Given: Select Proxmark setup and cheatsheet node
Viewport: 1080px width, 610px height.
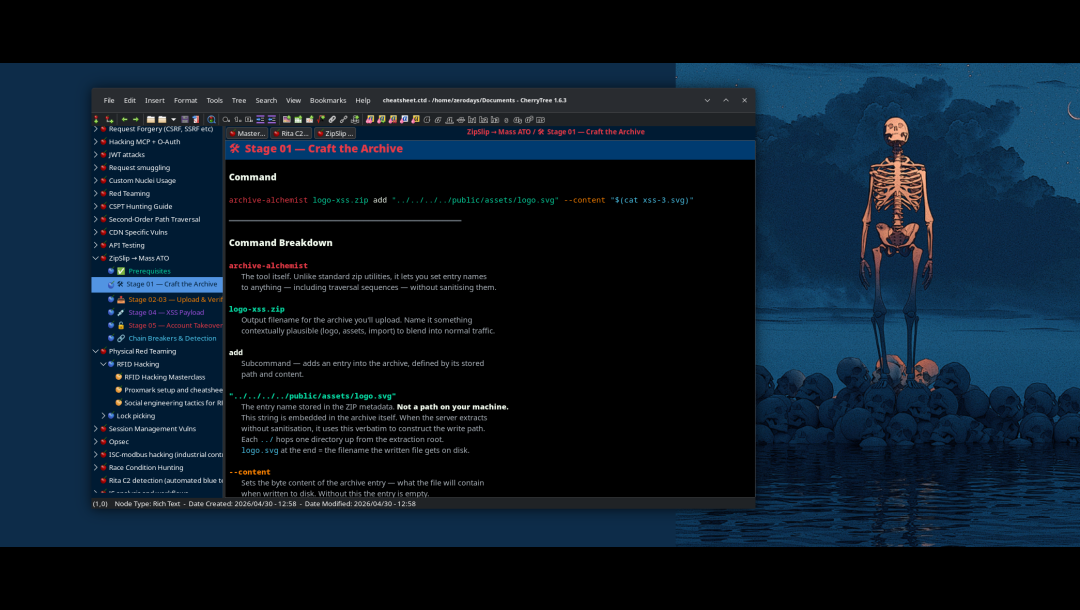Looking at the screenshot, I should [x=173, y=390].
